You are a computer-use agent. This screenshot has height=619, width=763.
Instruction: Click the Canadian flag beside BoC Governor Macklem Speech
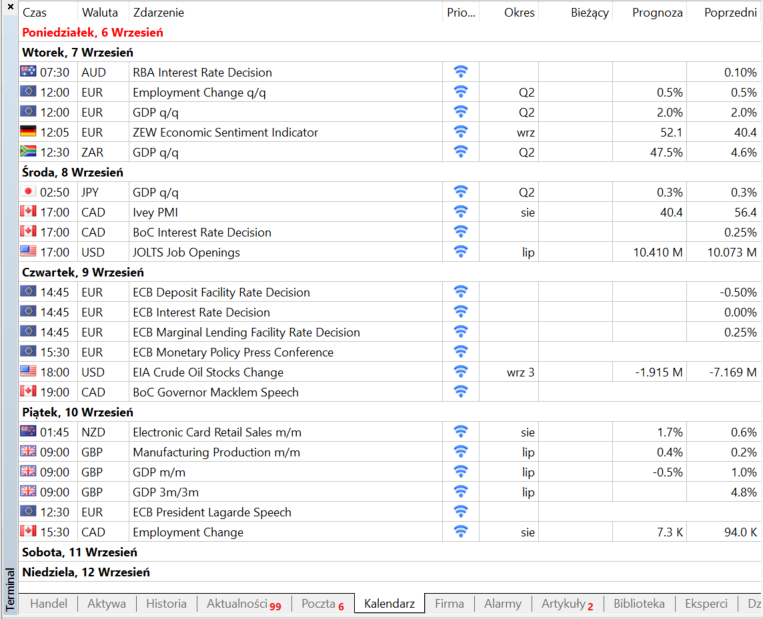(x=28, y=391)
